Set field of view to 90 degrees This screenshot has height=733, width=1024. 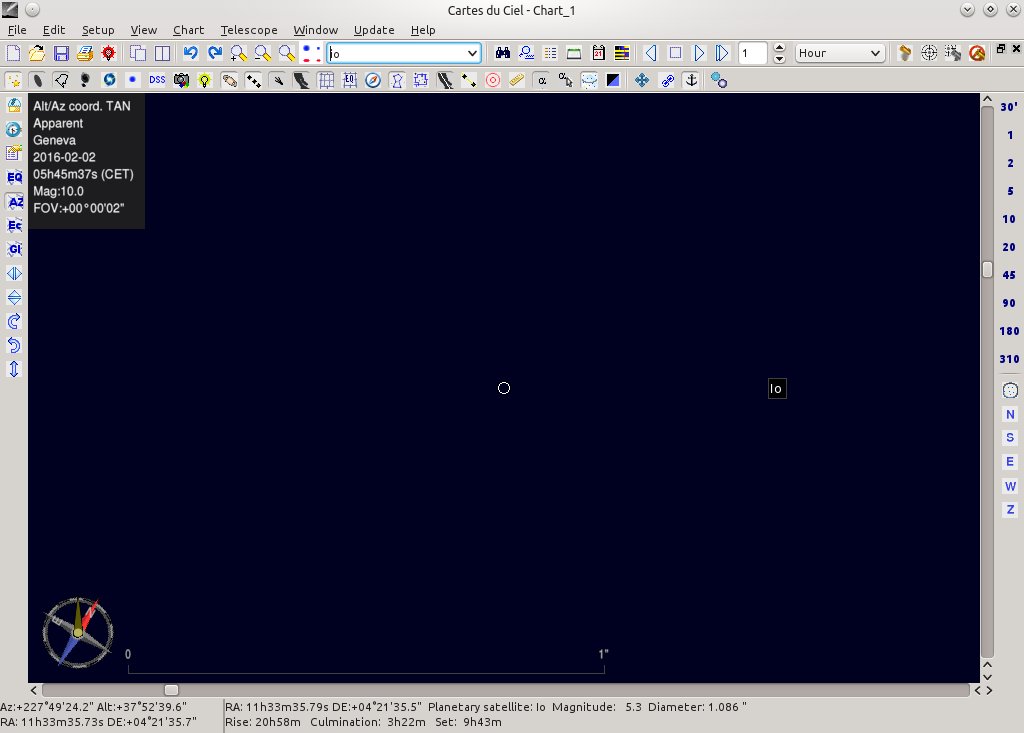pyautogui.click(x=1009, y=303)
